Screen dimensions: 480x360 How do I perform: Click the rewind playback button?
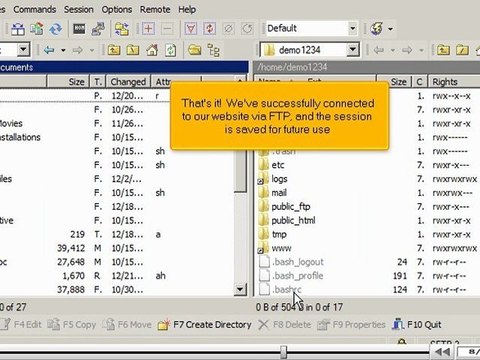(x=443, y=352)
